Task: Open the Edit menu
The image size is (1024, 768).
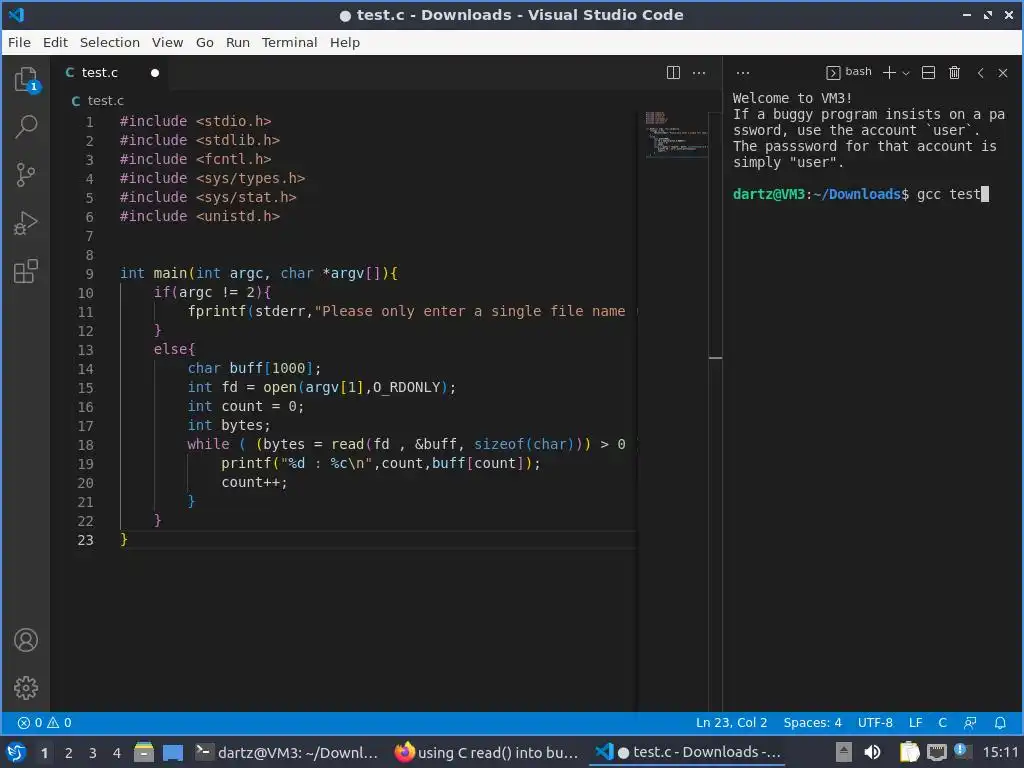Action: click(x=56, y=42)
